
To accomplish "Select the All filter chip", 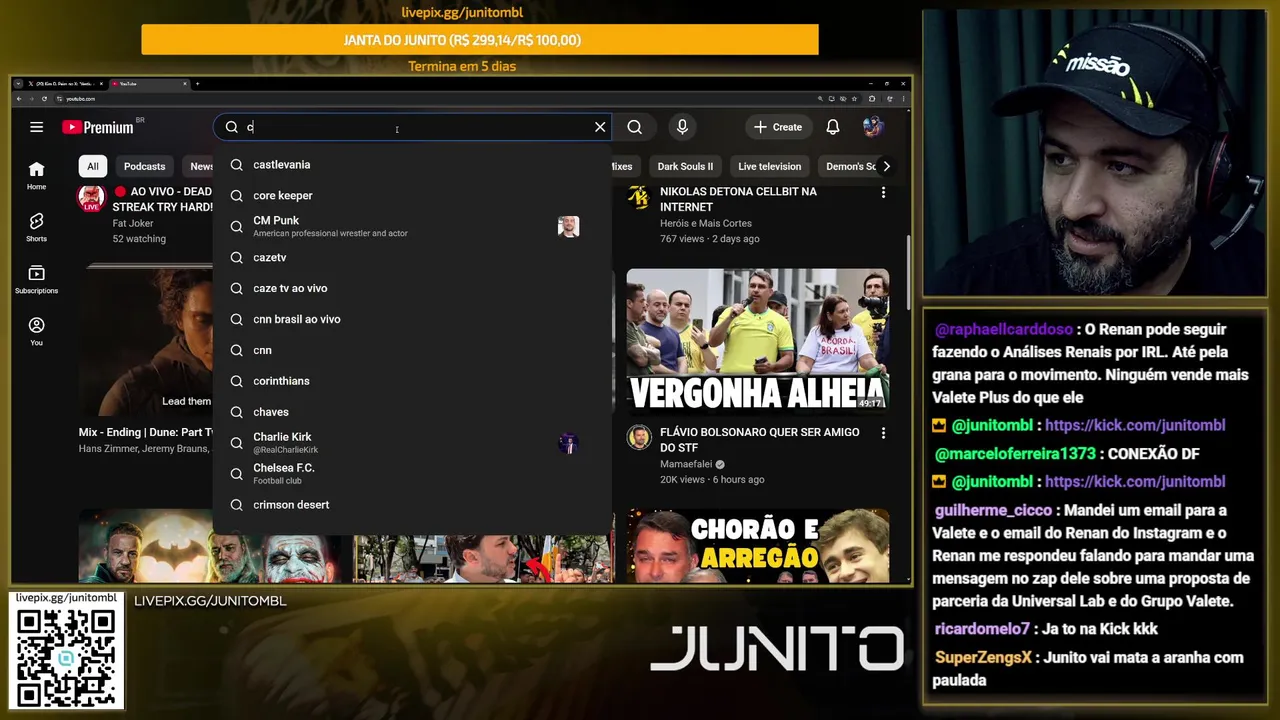I will (x=93, y=166).
